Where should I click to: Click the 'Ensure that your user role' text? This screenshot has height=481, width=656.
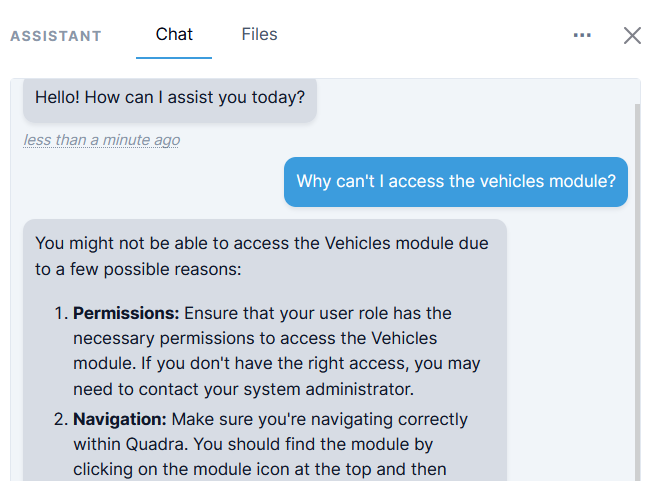click(x=302, y=313)
